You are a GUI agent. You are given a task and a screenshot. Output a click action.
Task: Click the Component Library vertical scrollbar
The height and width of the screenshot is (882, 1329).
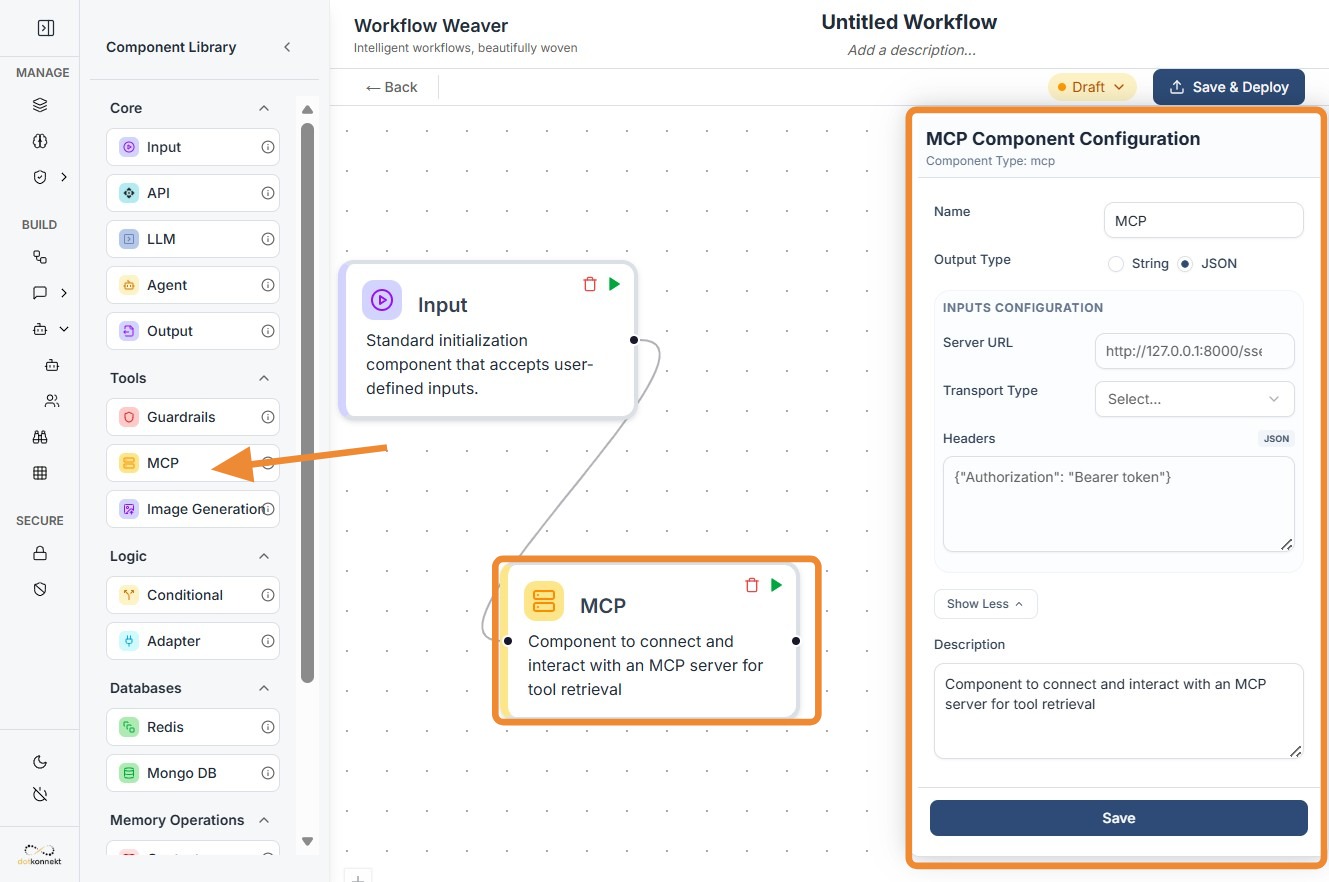[x=307, y=400]
